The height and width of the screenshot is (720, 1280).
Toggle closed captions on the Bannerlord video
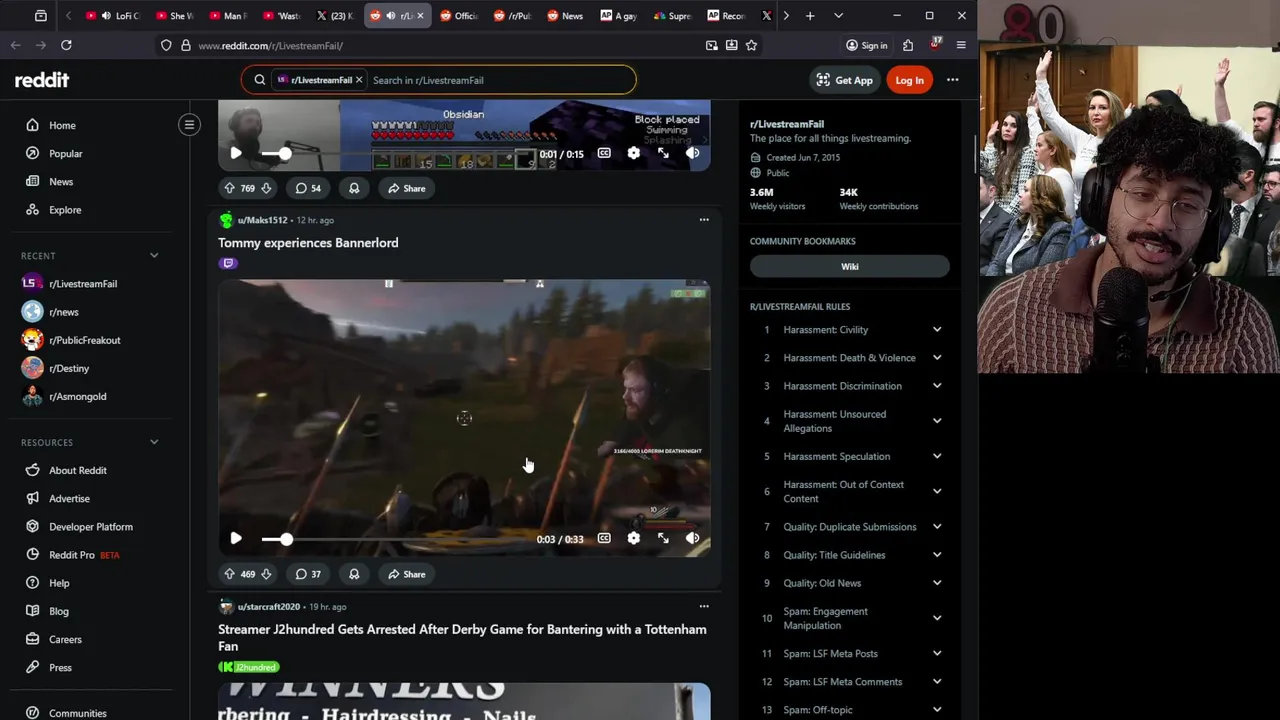[604, 538]
